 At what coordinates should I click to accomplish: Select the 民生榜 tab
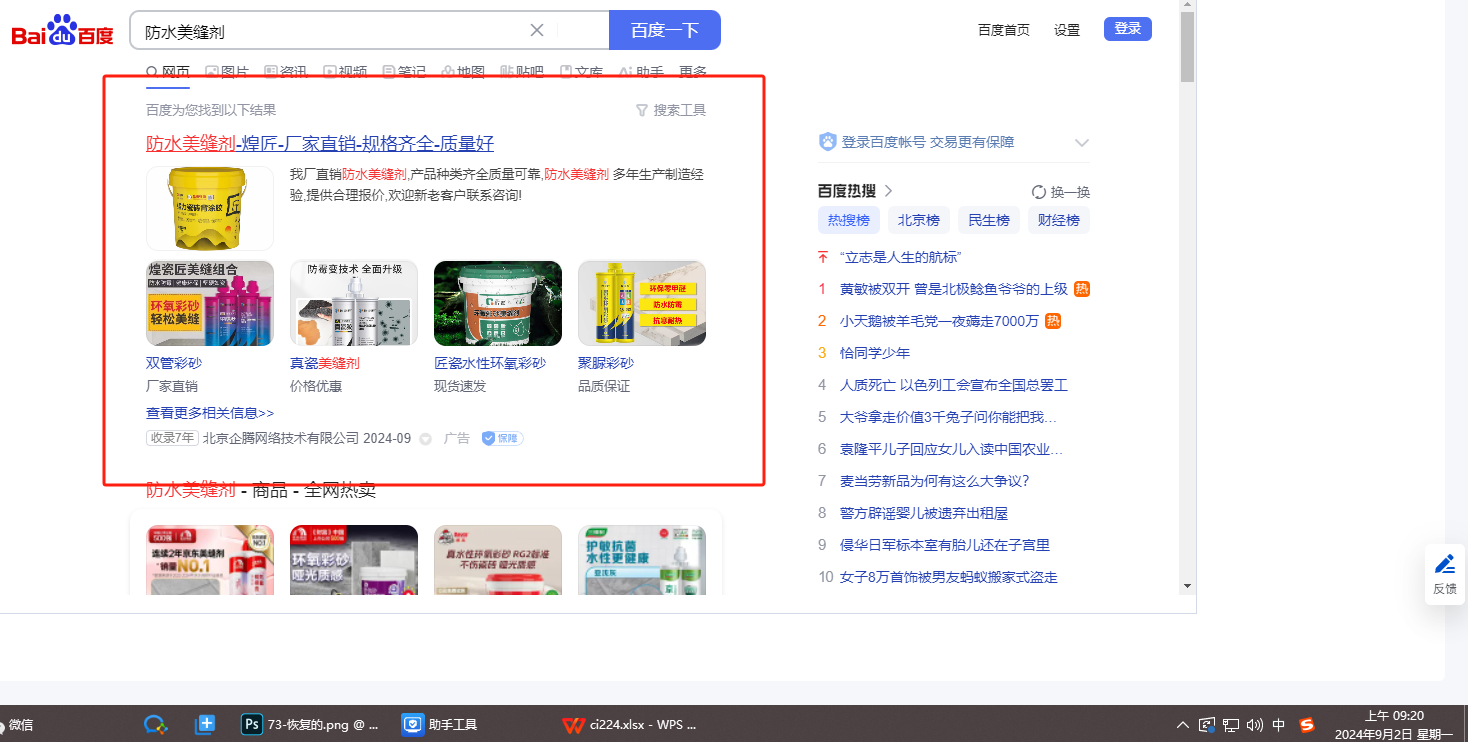point(988,220)
